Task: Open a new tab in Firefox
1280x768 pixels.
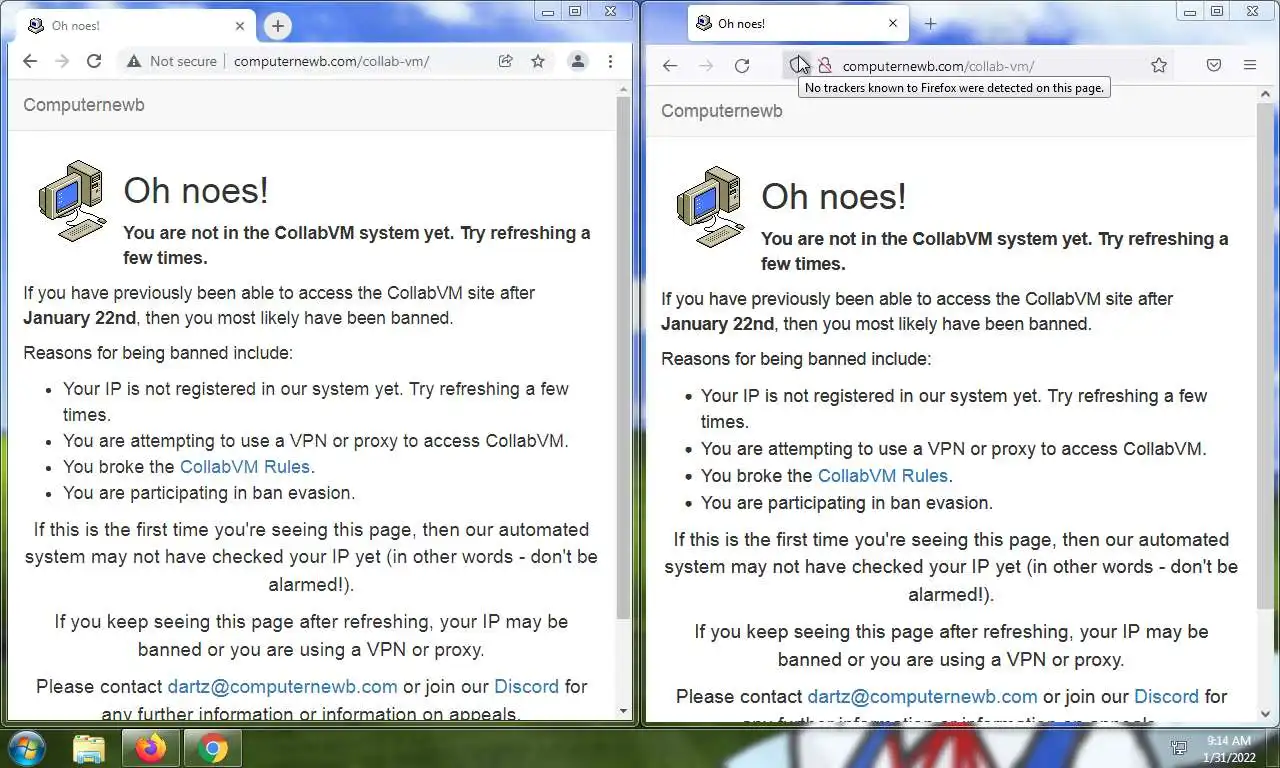Action: pyautogui.click(x=930, y=23)
